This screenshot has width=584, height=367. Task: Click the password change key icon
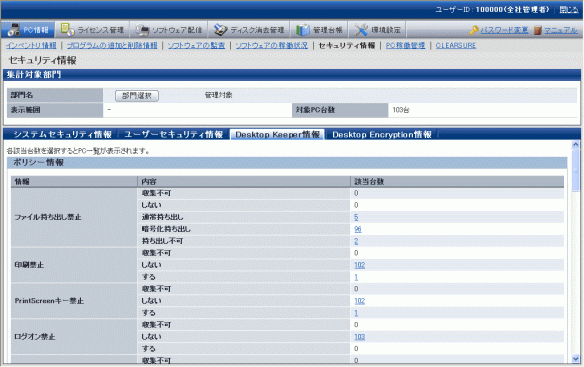point(474,30)
